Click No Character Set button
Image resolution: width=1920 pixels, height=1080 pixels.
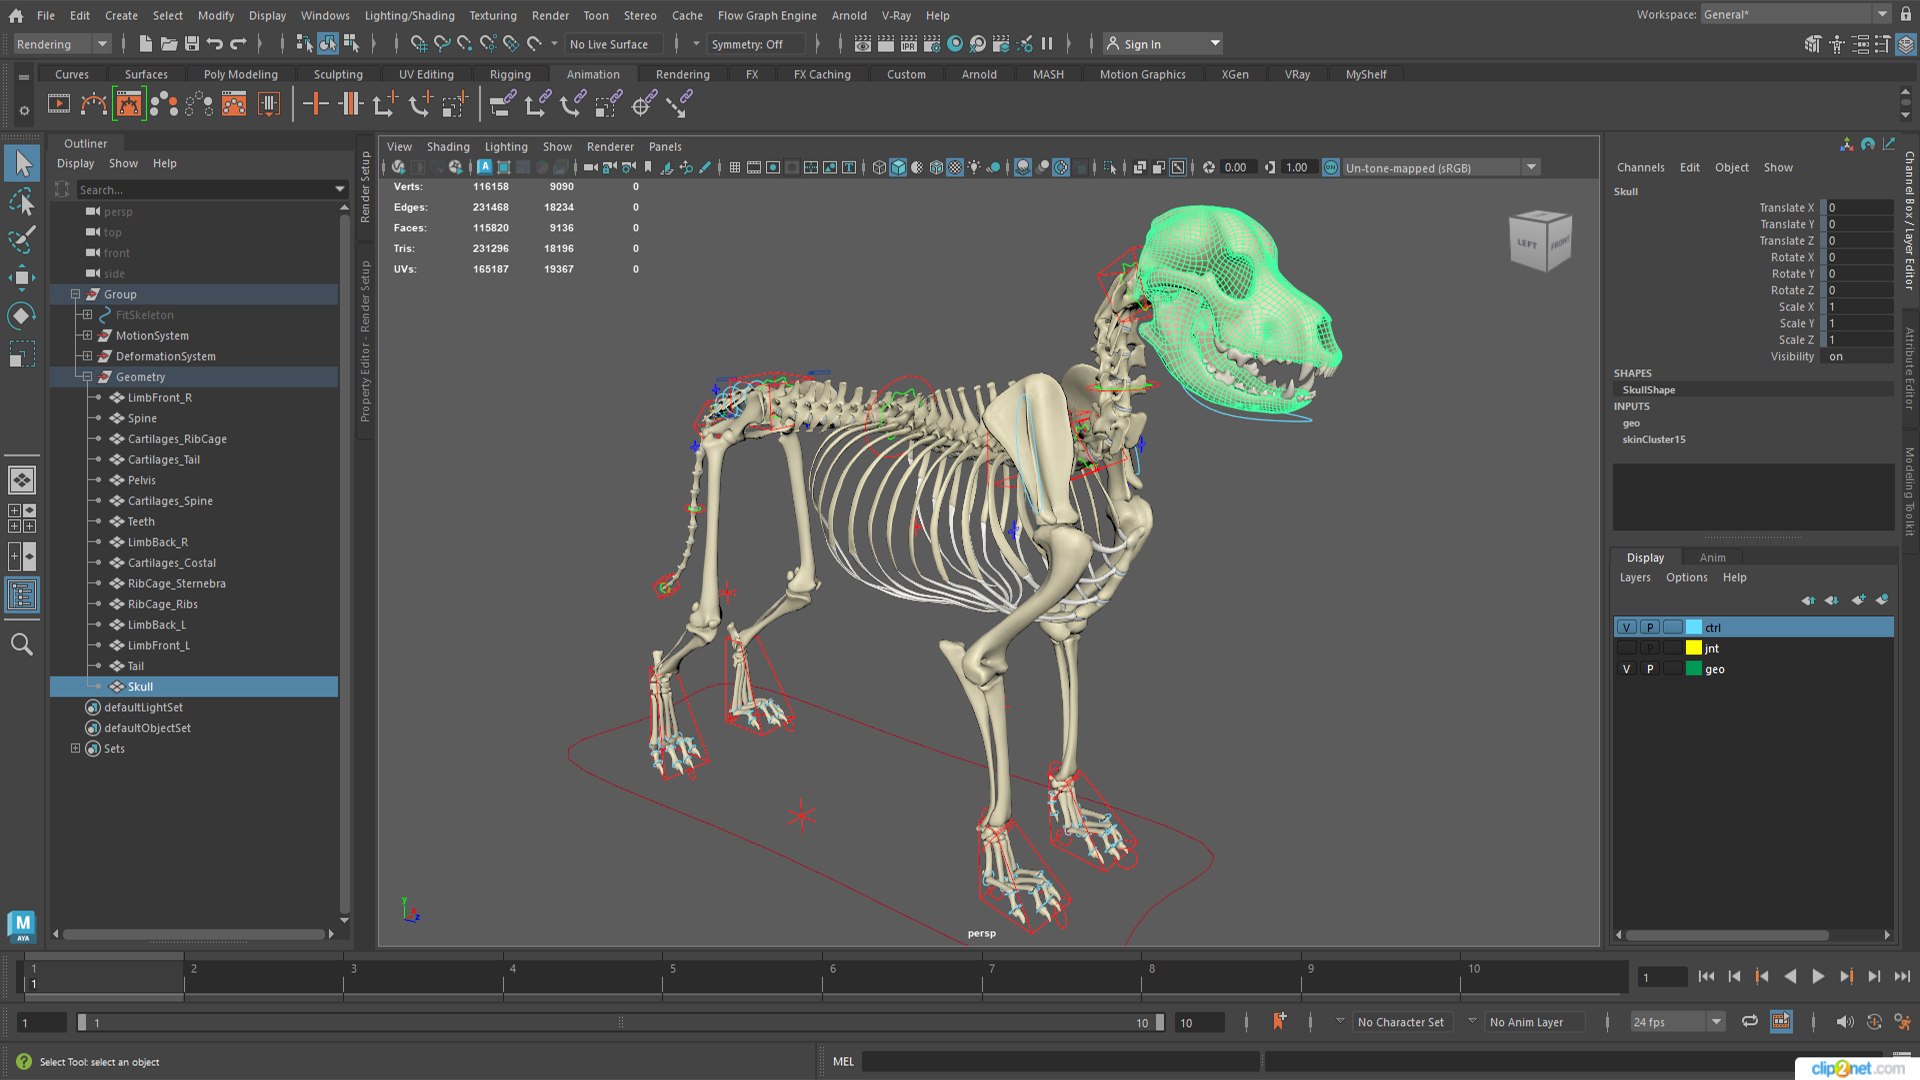tap(1400, 1022)
